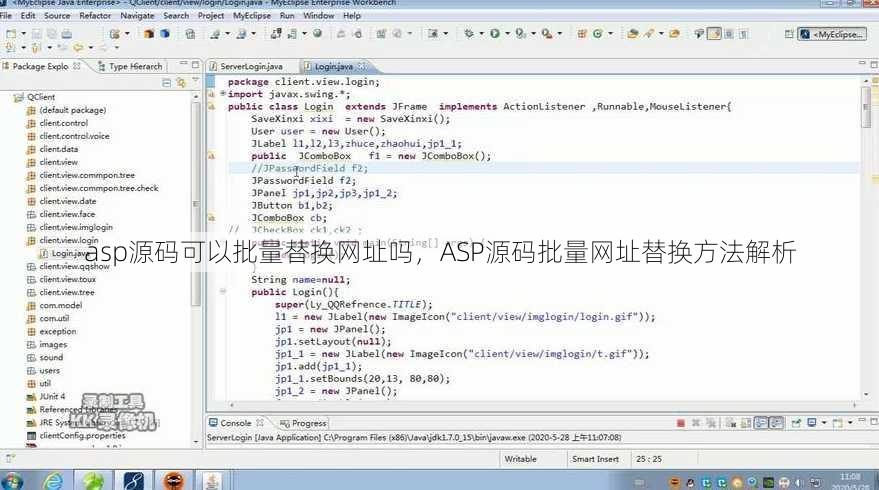Open the Debug dropdown arrow
The width and height of the screenshot is (879, 490).
click(x=481, y=34)
